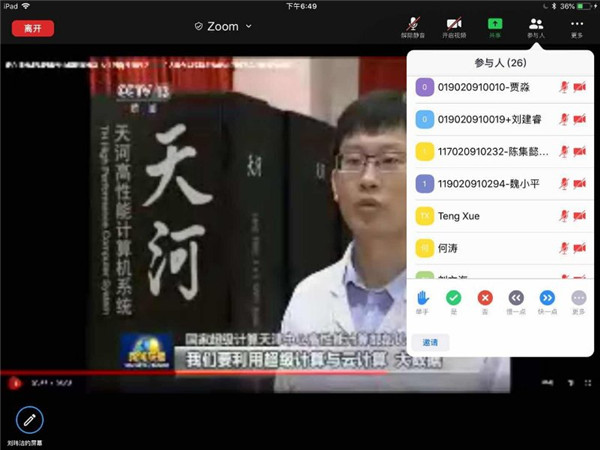Screen dimensions: 600x450
Task: Tap video-off icon for 刘建睿
Action: coord(580,119)
